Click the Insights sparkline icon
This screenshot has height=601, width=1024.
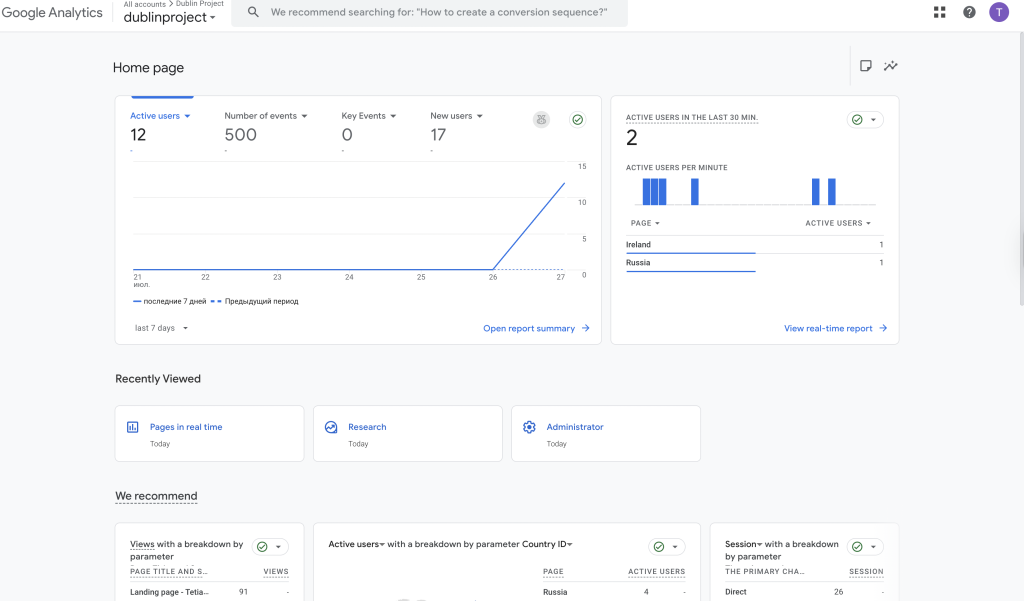pyautogui.click(x=890, y=66)
